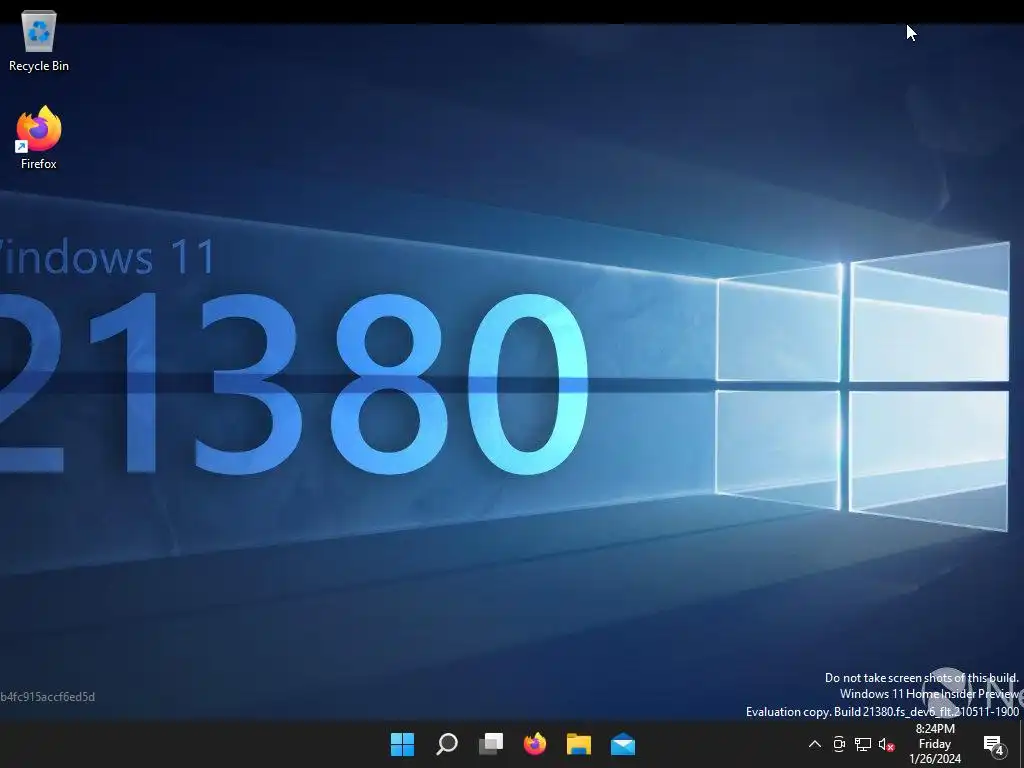Click the Firefox shortcut label text
This screenshot has width=1024, height=768.
click(39, 164)
